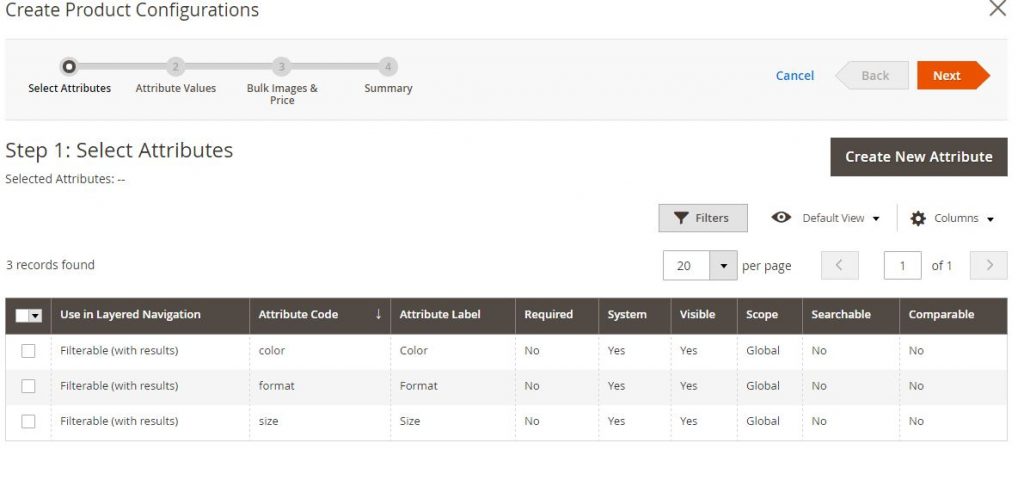Check the format attribute checkbox
This screenshot has height=486, width=1024.
[x=28, y=386]
